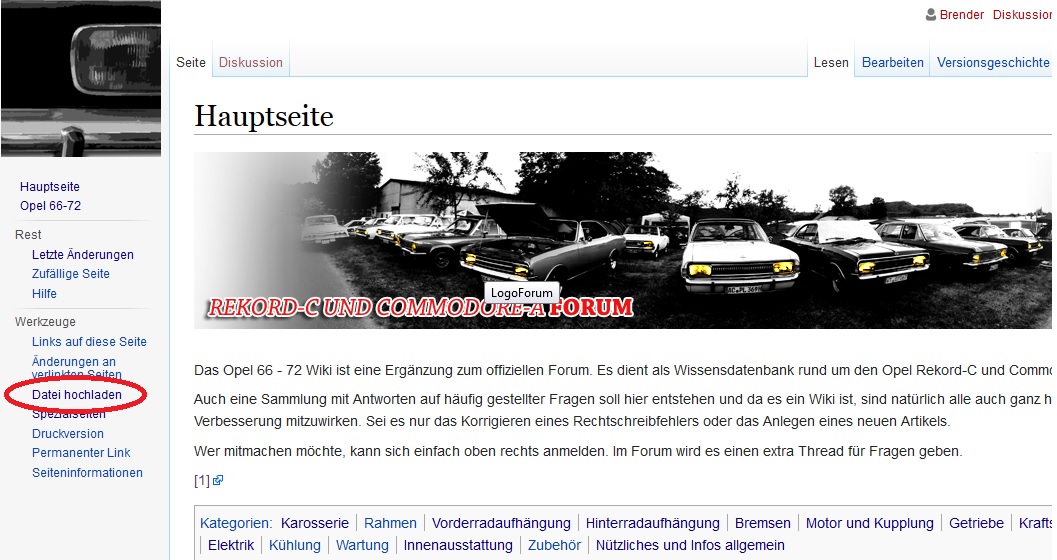This screenshot has width=1057, height=560.
Task: Open Seiteninformationen
Action: [88, 473]
